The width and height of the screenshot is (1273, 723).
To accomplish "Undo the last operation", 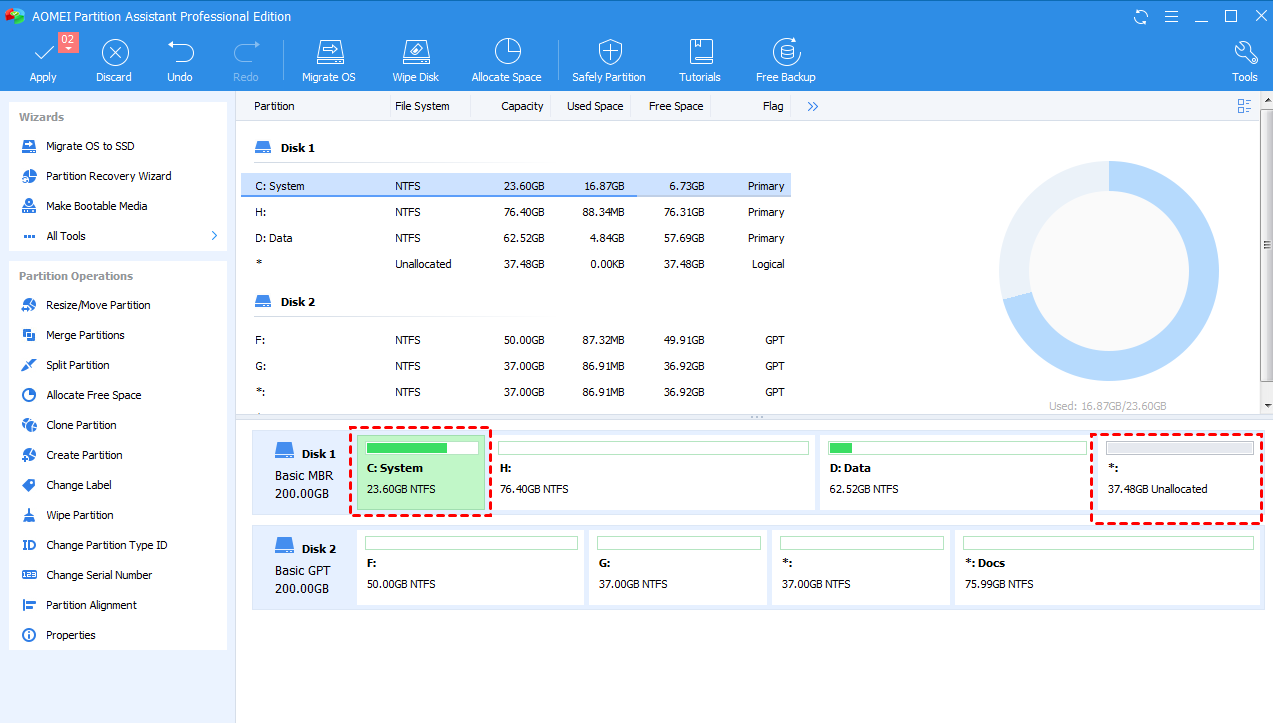I will 180,58.
